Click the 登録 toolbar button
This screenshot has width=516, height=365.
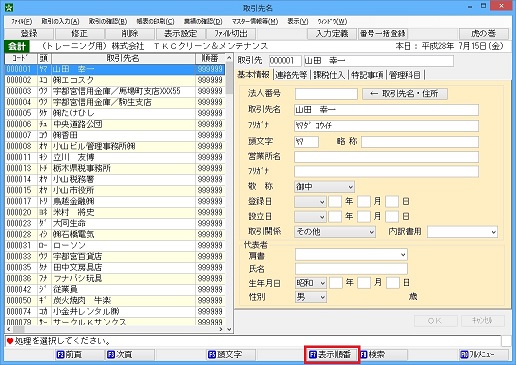(x=29, y=34)
